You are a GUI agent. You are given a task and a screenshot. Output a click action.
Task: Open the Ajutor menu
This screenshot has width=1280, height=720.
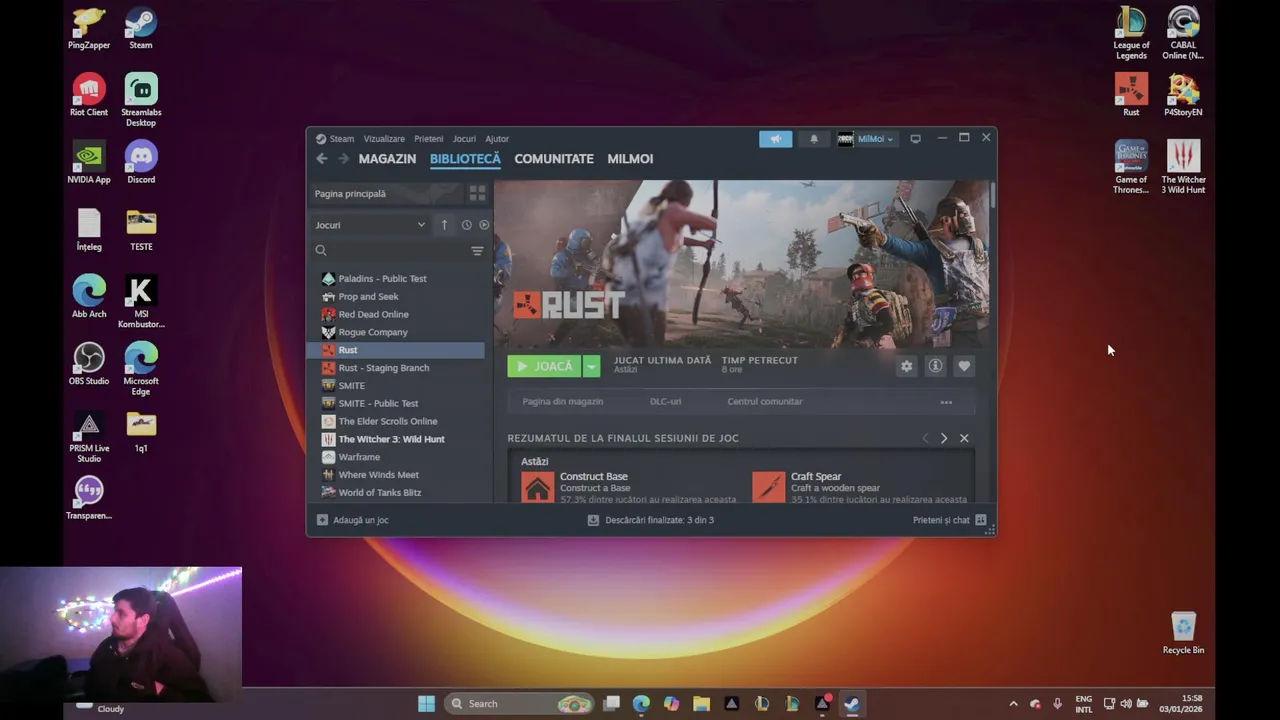(497, 139)
